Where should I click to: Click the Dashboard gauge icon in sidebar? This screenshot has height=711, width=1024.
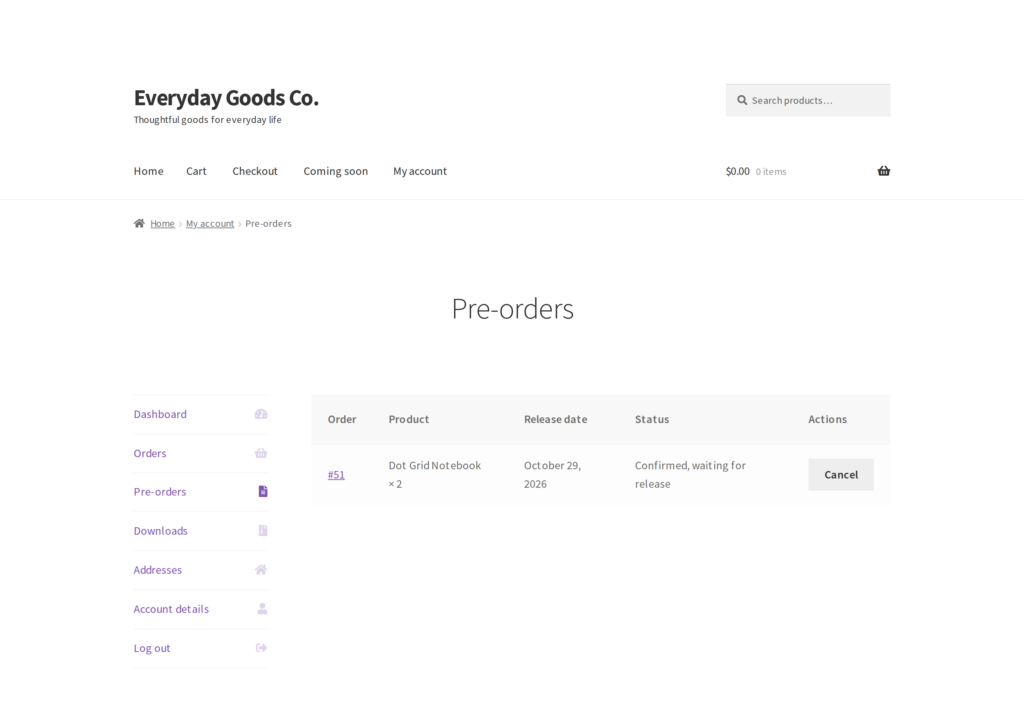click(261, 414)
